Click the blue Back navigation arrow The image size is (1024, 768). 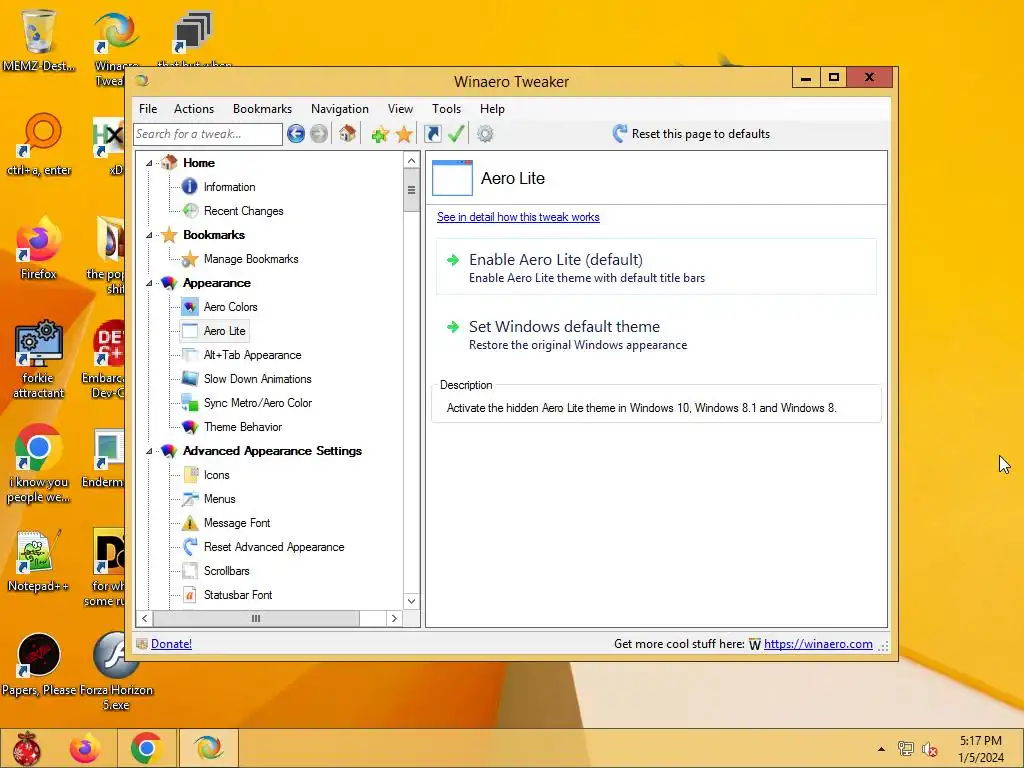pyautogui.click(x=296, y=134)
